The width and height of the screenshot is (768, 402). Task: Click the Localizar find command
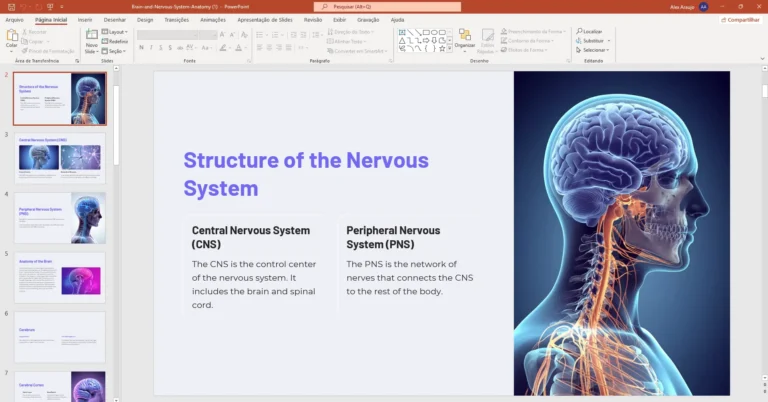589,31
